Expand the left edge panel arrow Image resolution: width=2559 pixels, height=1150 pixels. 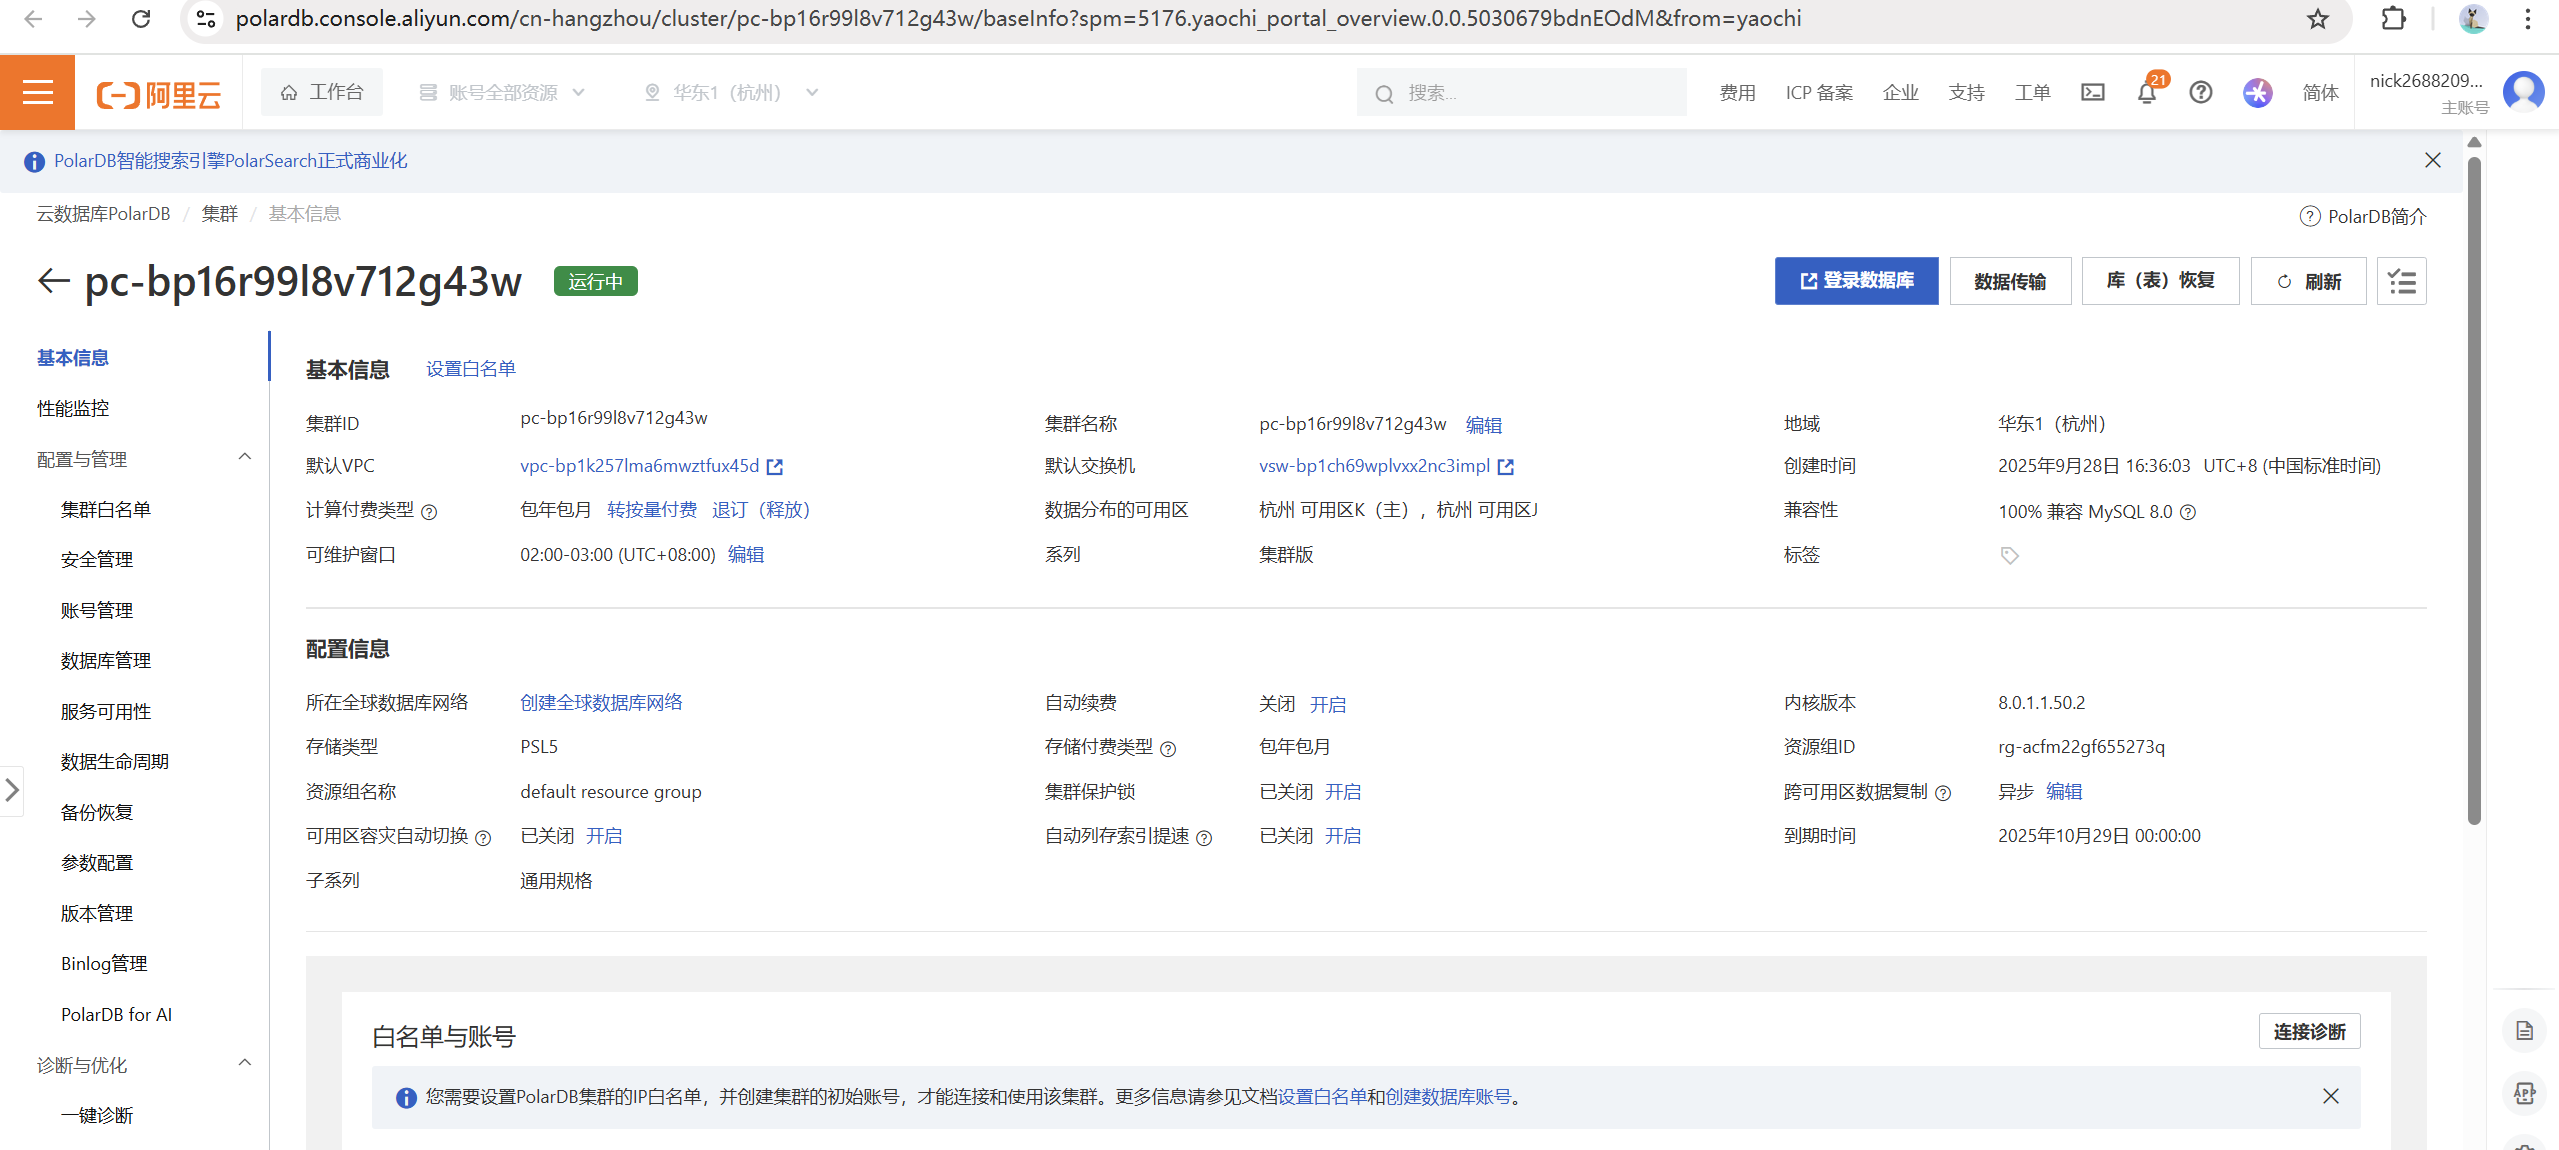(11, 790)
